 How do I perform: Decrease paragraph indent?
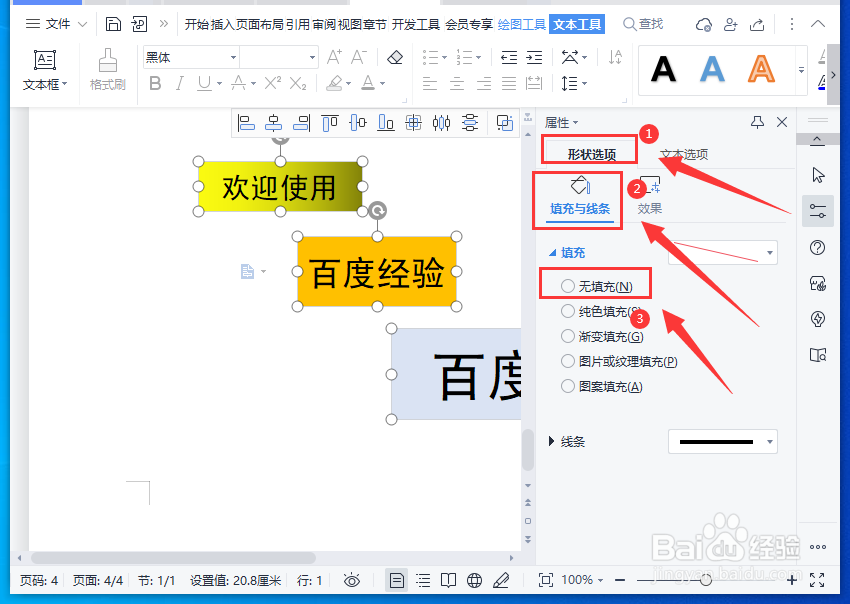(508, 57)
